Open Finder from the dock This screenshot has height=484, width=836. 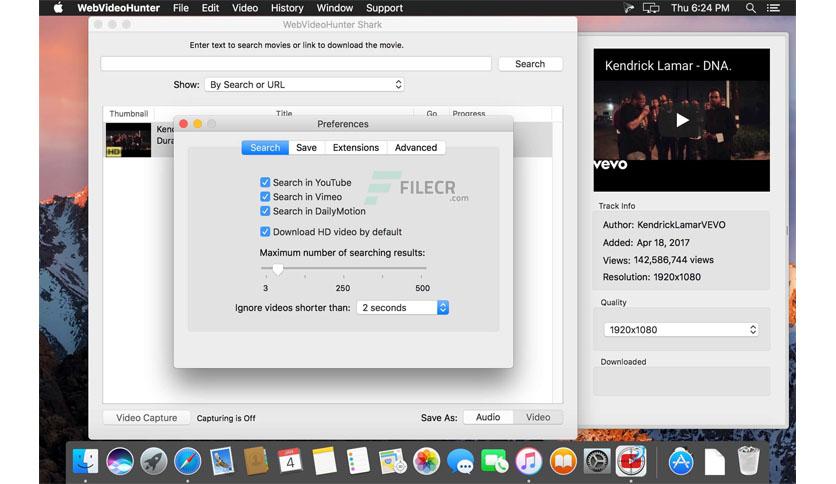click(85, 461)
